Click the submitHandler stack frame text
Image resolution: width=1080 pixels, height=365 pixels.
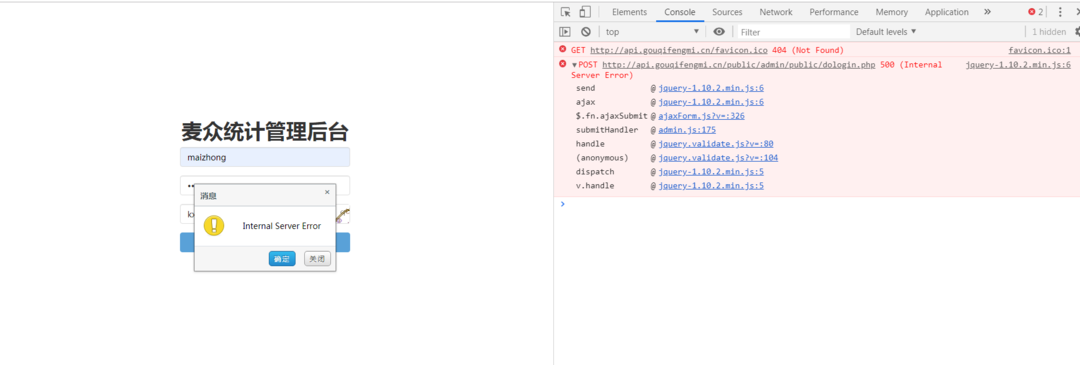click(x=607, y=129)
